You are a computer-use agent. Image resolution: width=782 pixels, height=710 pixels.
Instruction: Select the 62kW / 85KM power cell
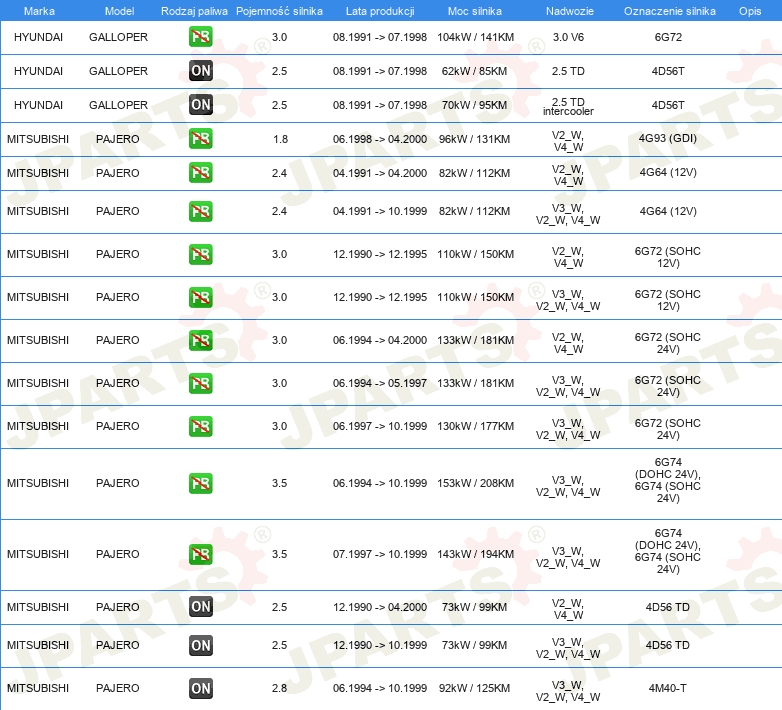tap(474, 71)
